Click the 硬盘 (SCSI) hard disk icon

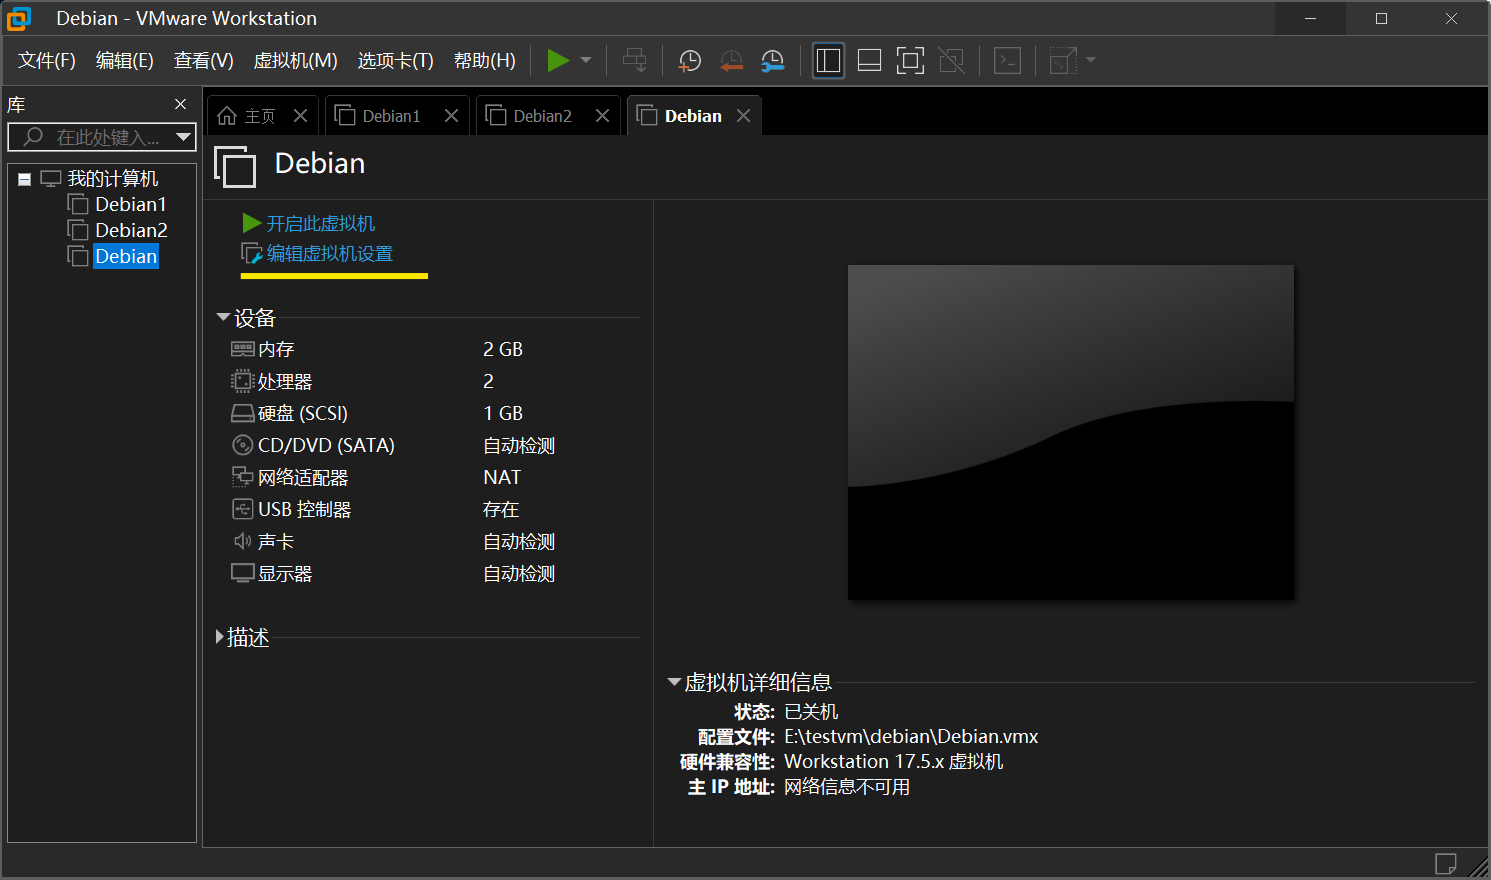[242, 413]
